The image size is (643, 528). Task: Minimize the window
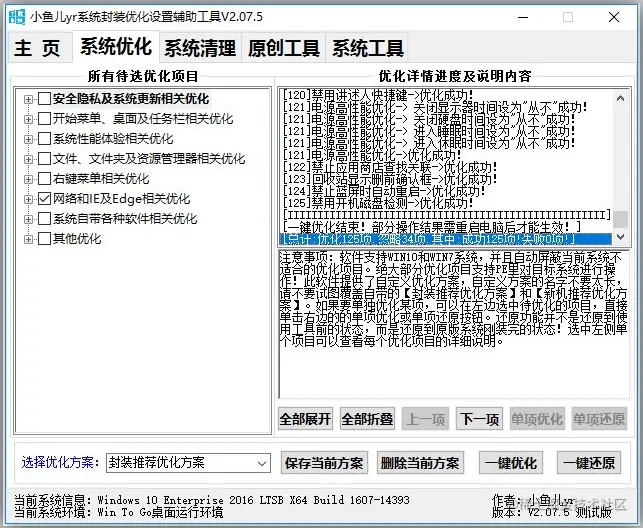pos(523,17)
